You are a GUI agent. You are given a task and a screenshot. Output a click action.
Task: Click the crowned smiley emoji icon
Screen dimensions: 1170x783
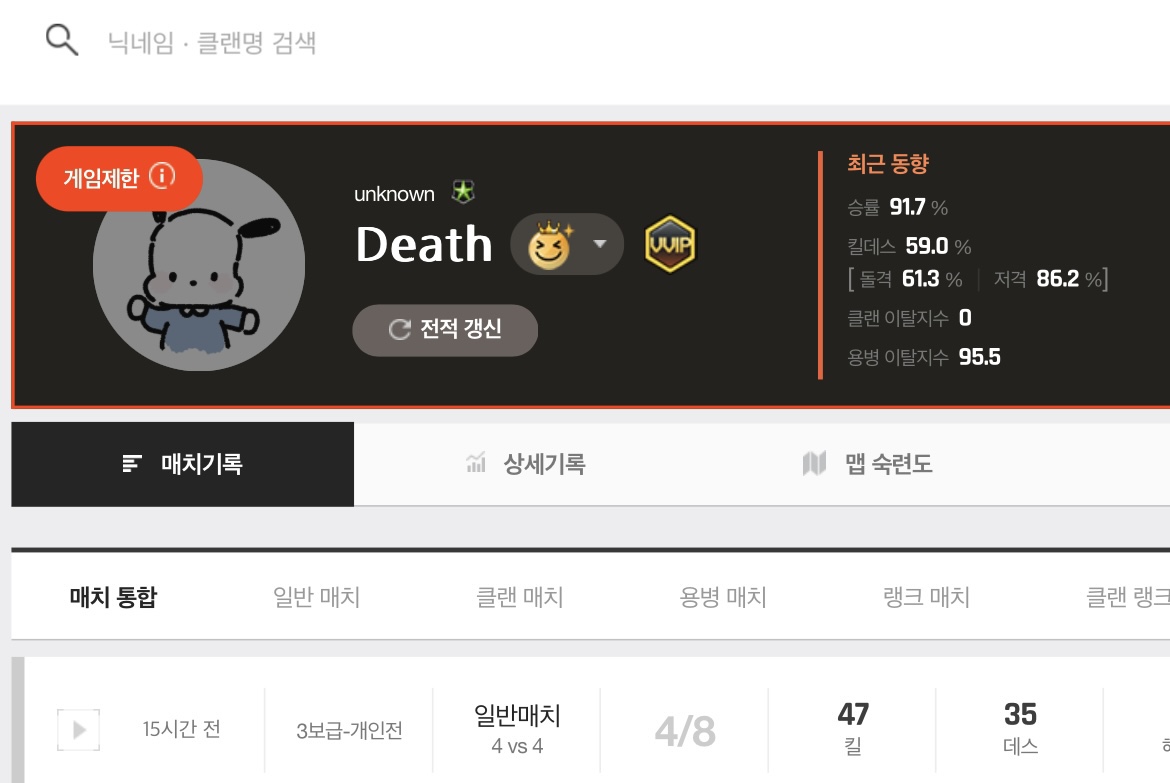(x=550, y=244)
